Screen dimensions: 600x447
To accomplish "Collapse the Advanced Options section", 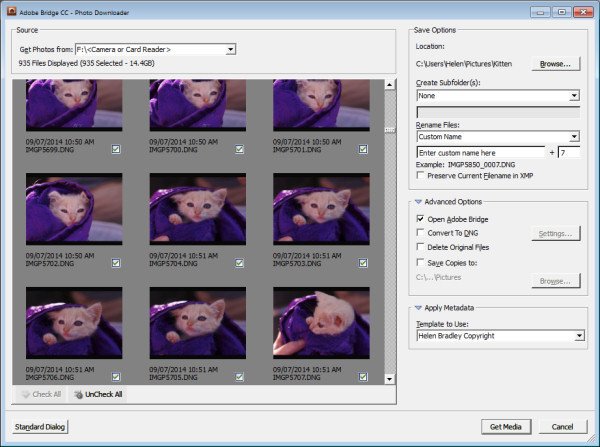I will coord(418,202).
